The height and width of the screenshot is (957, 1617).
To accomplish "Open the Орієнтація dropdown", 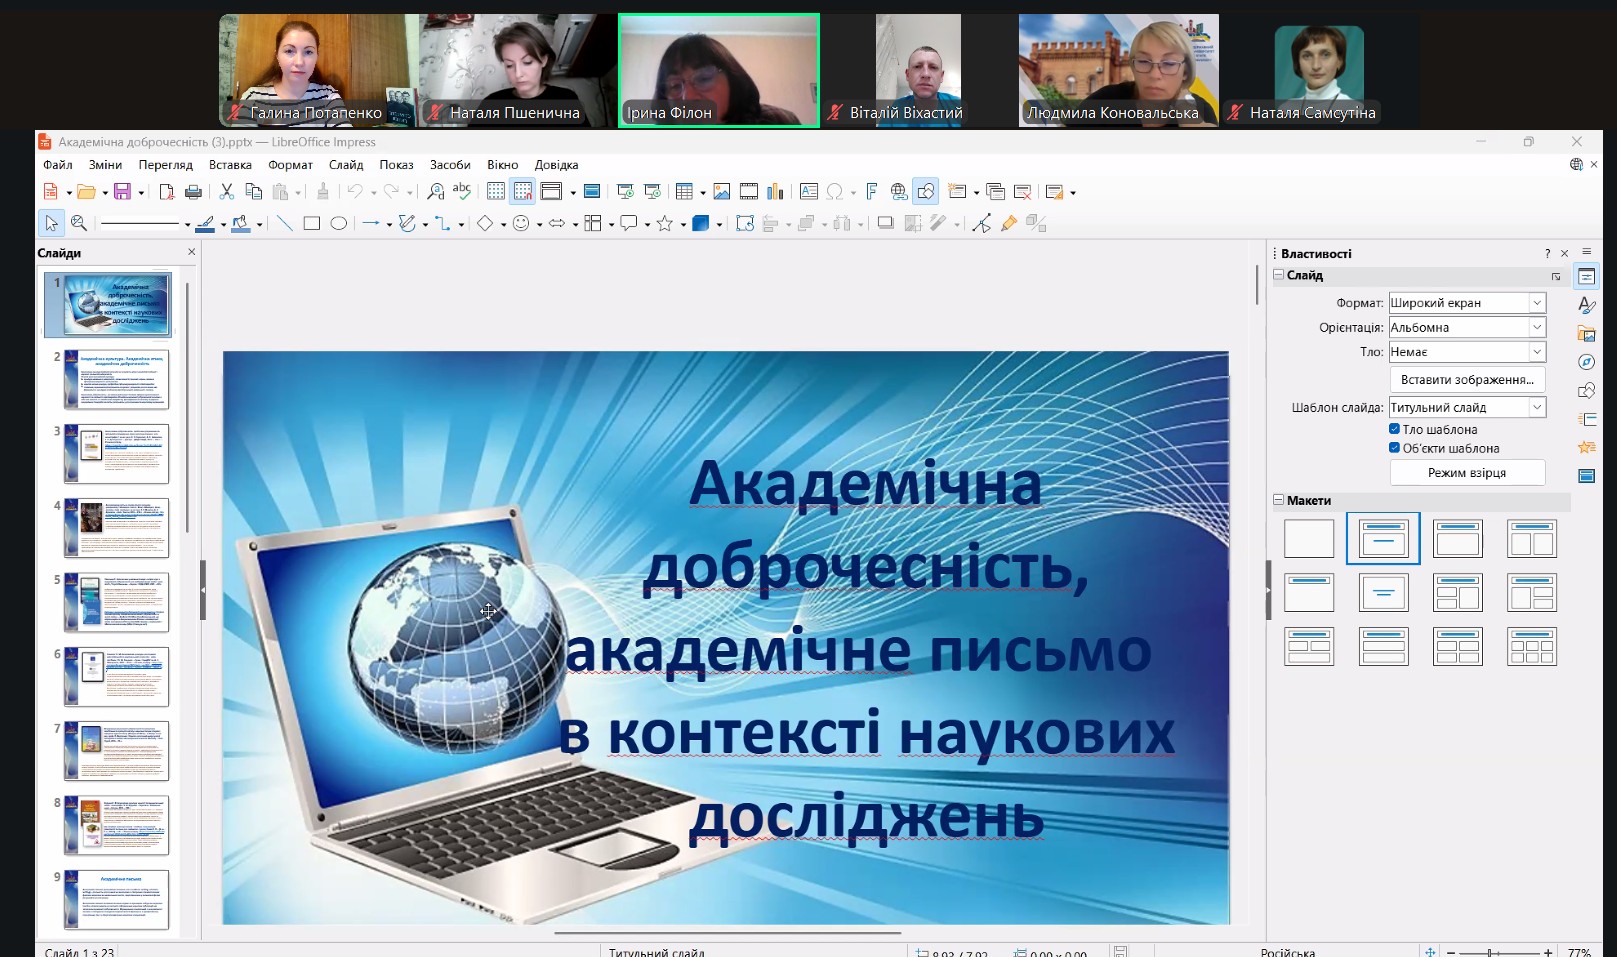I will coord(1537,328).
